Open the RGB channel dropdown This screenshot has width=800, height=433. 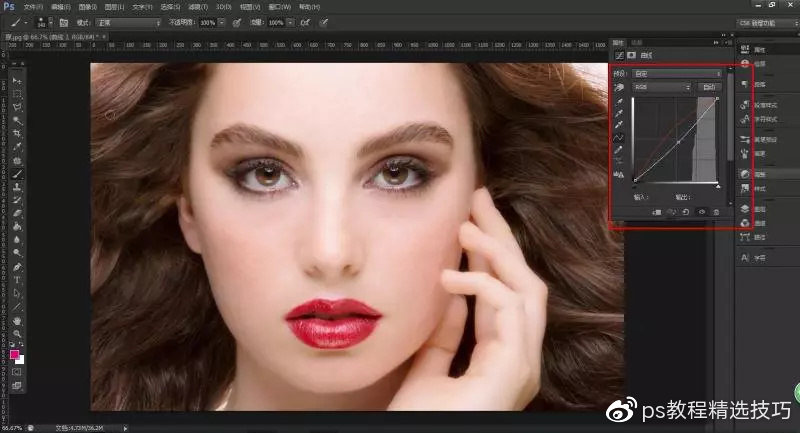tap(661, 88)
